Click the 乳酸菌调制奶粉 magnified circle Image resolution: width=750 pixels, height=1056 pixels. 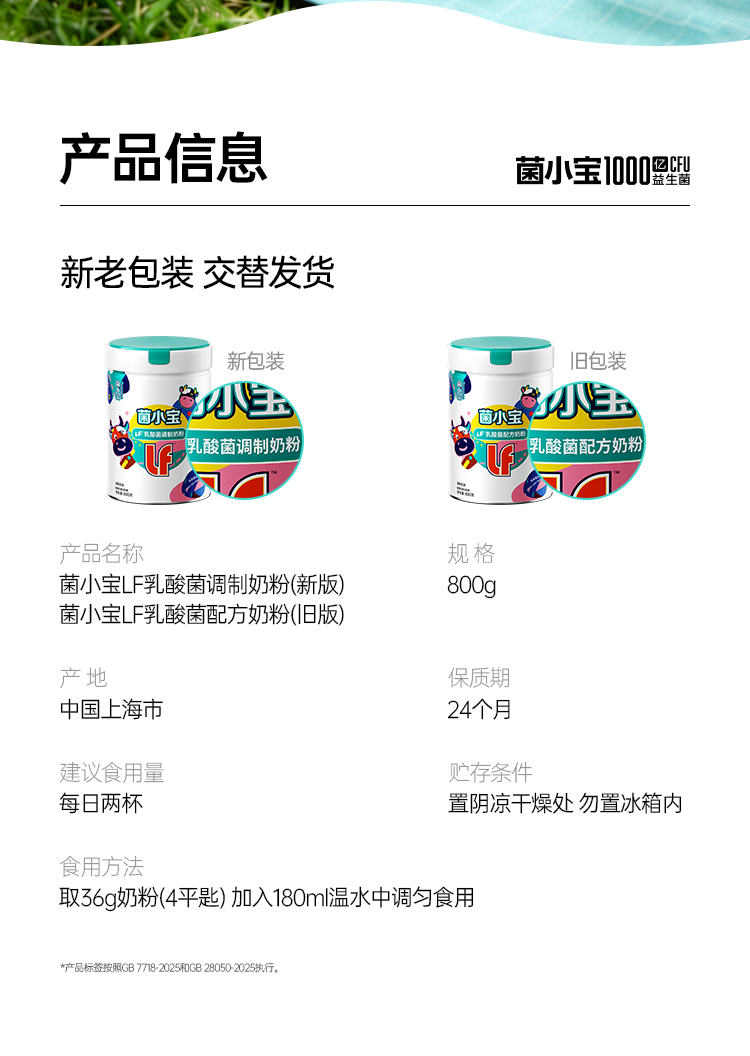[244, 441]
